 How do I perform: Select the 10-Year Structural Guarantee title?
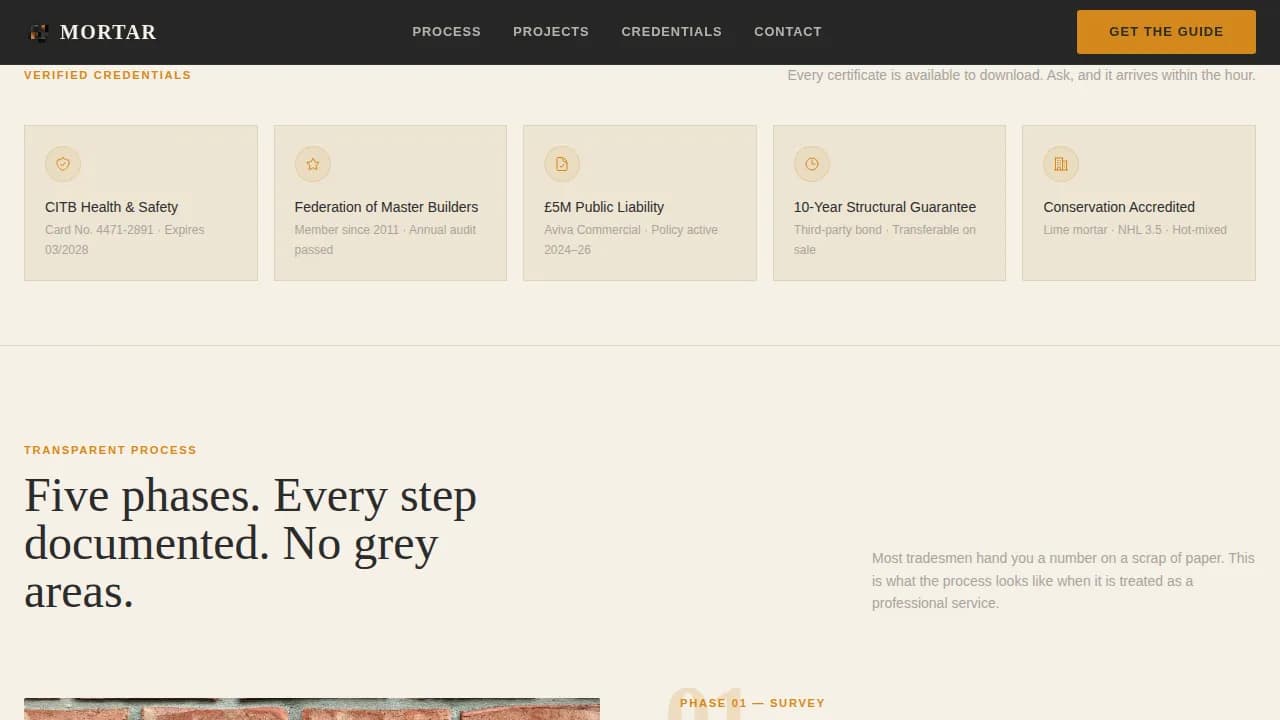(885, 207)
